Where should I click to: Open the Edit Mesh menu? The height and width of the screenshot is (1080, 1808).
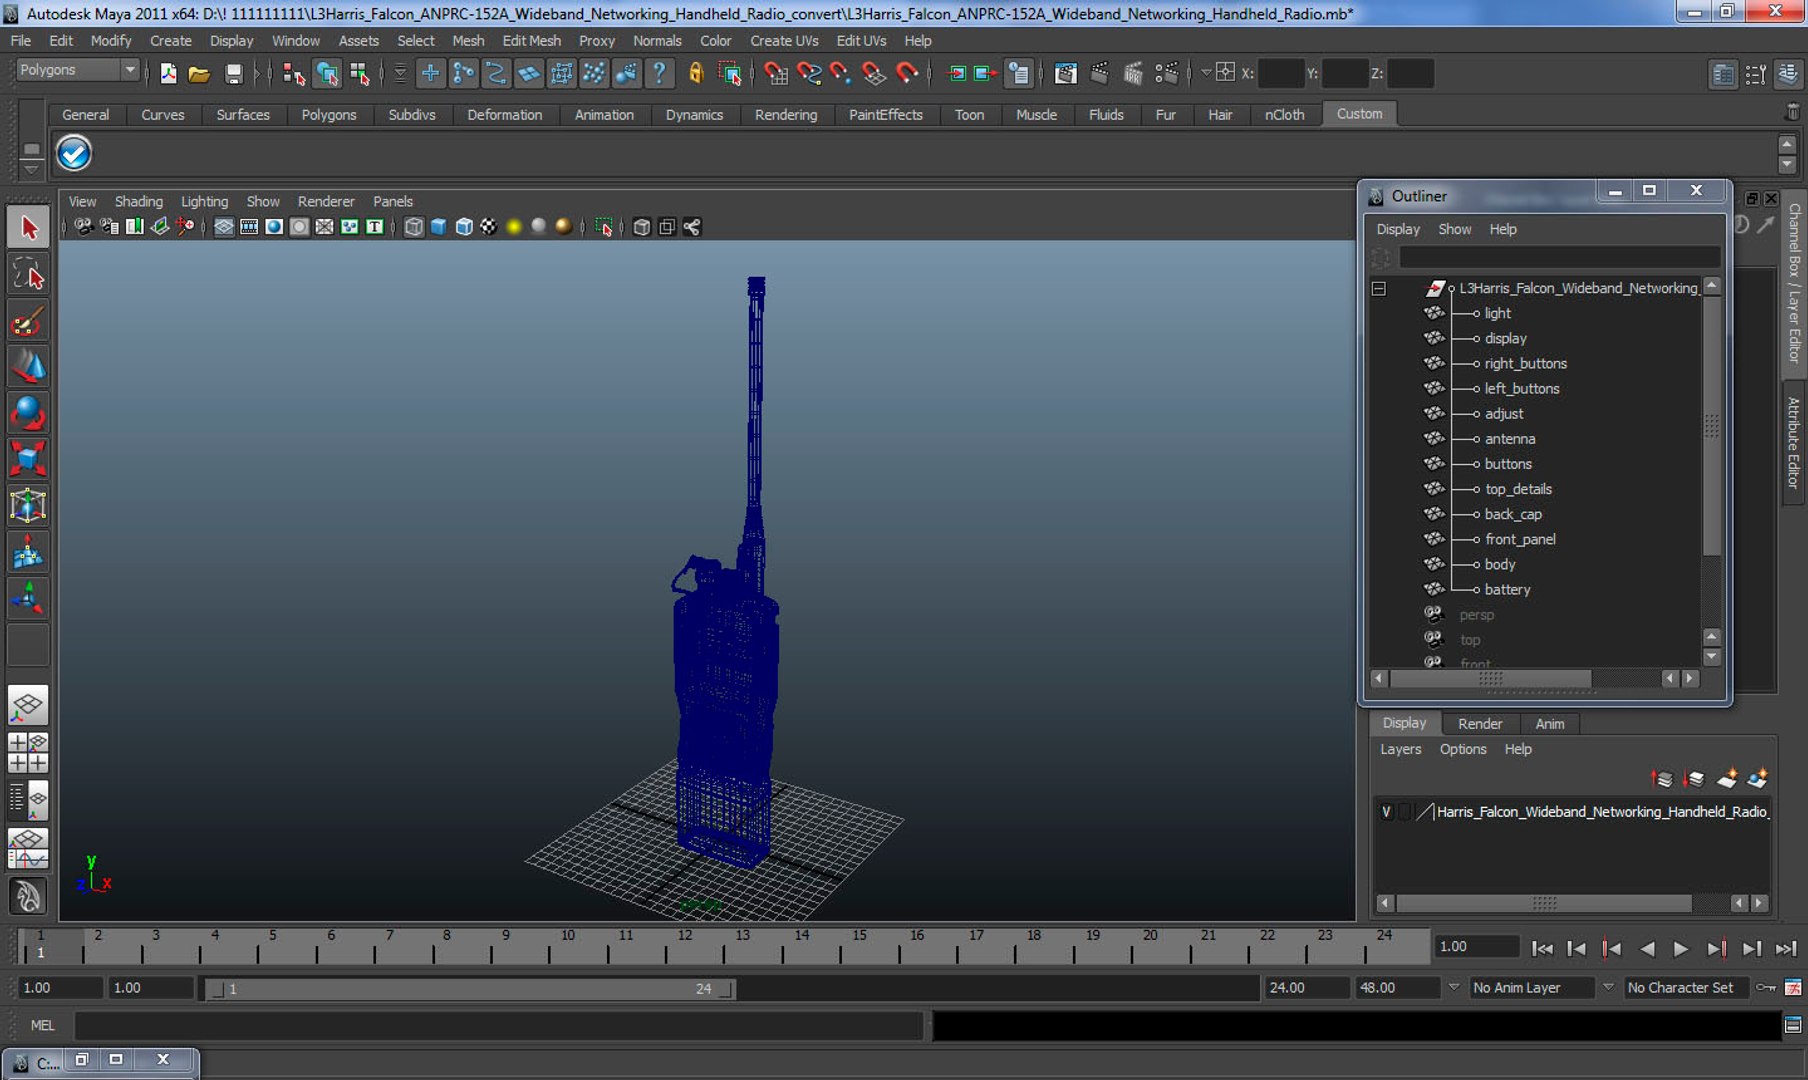pyautogui.click(x=531, y=41)
